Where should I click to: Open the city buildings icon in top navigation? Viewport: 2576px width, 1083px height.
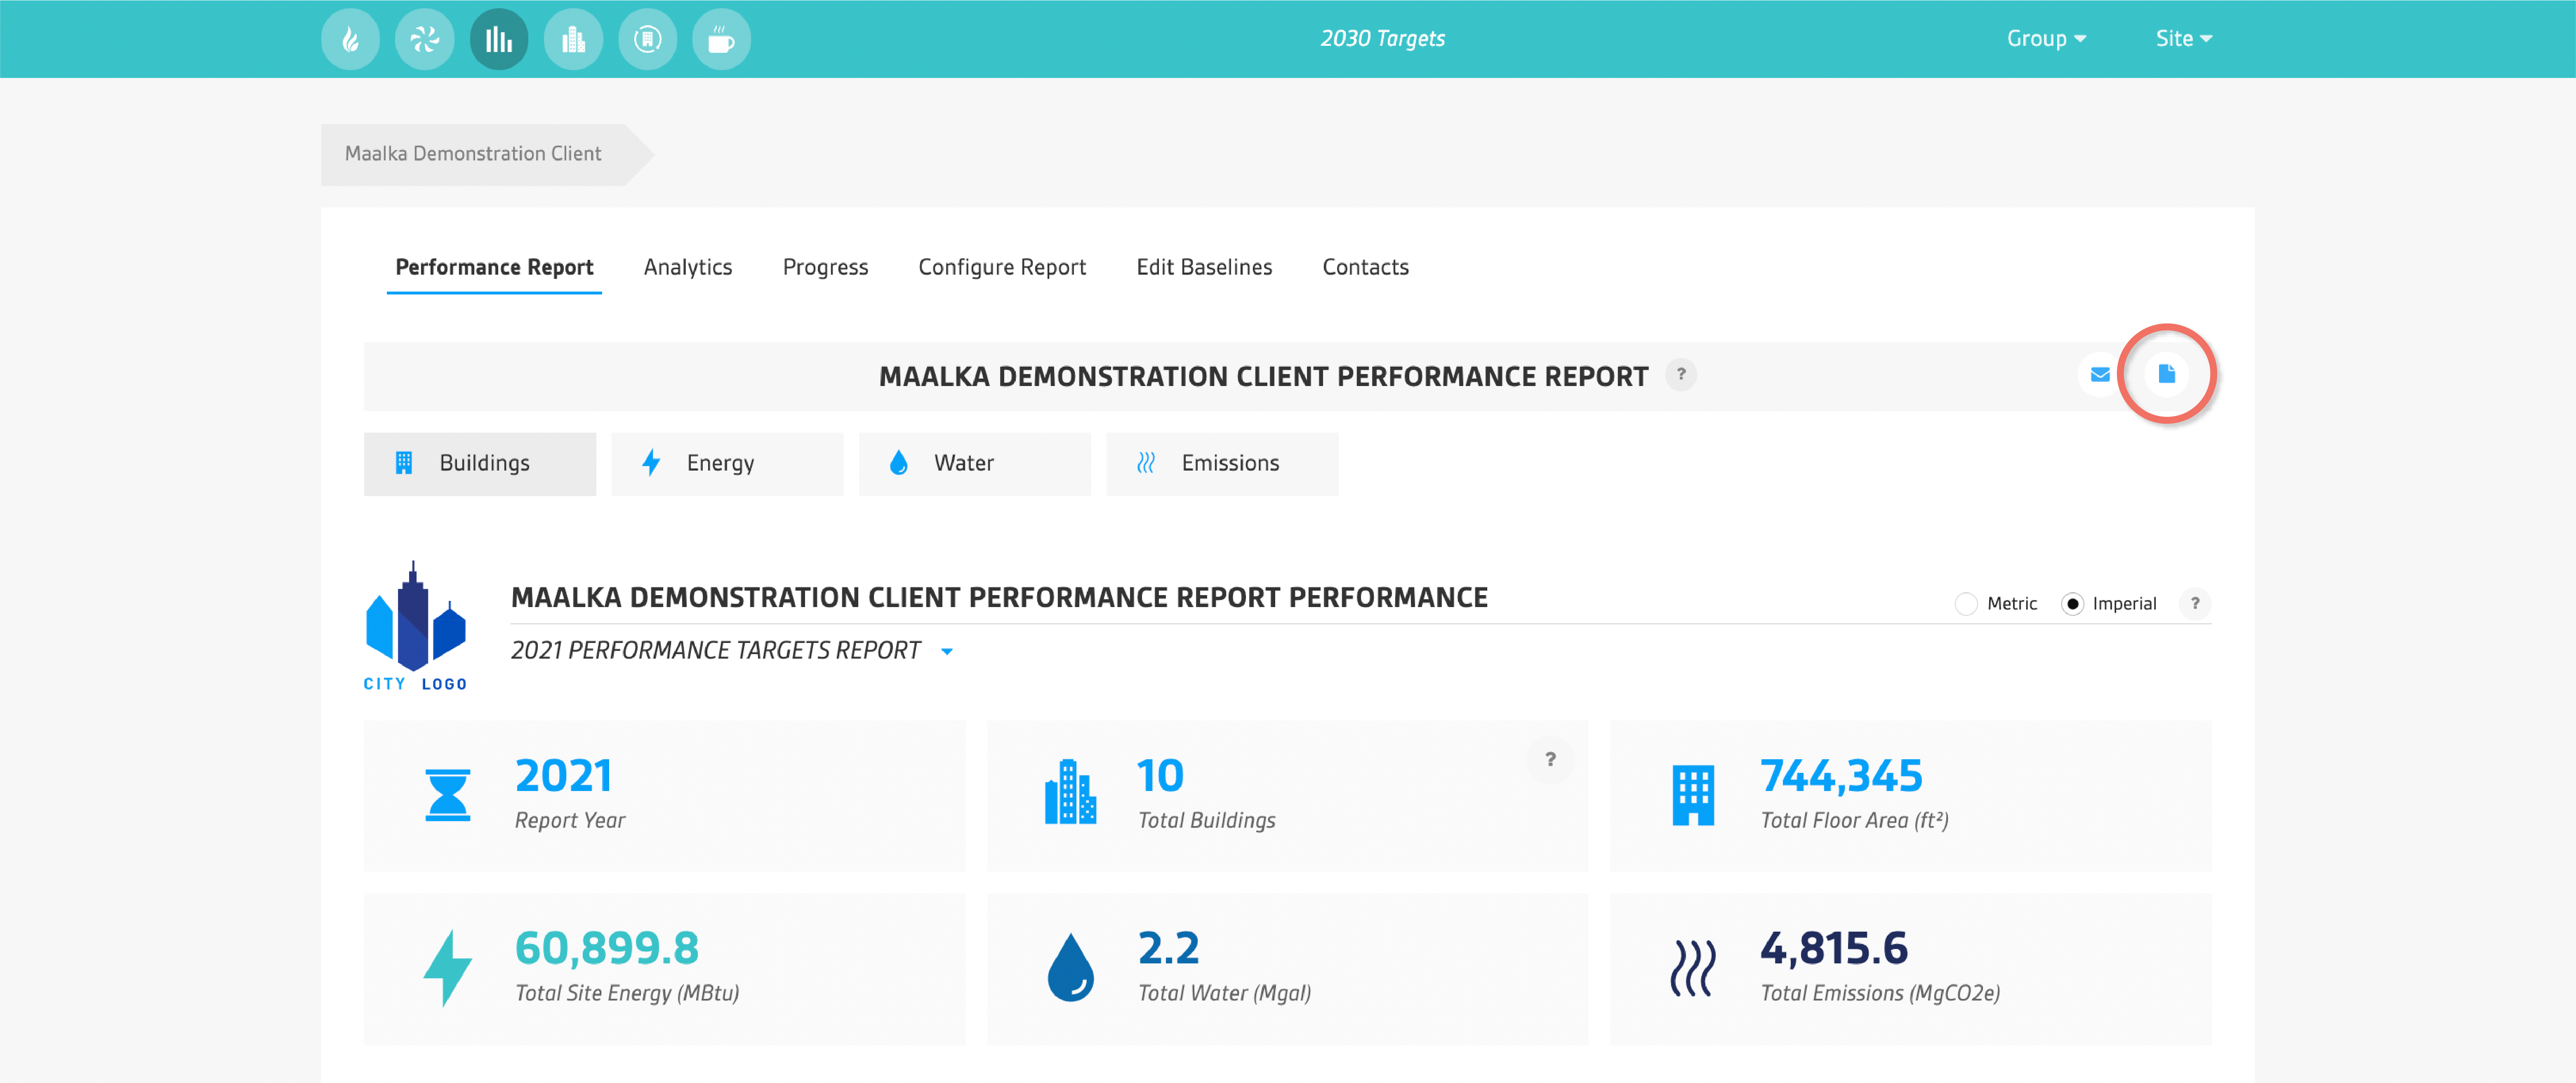(573, 39)
